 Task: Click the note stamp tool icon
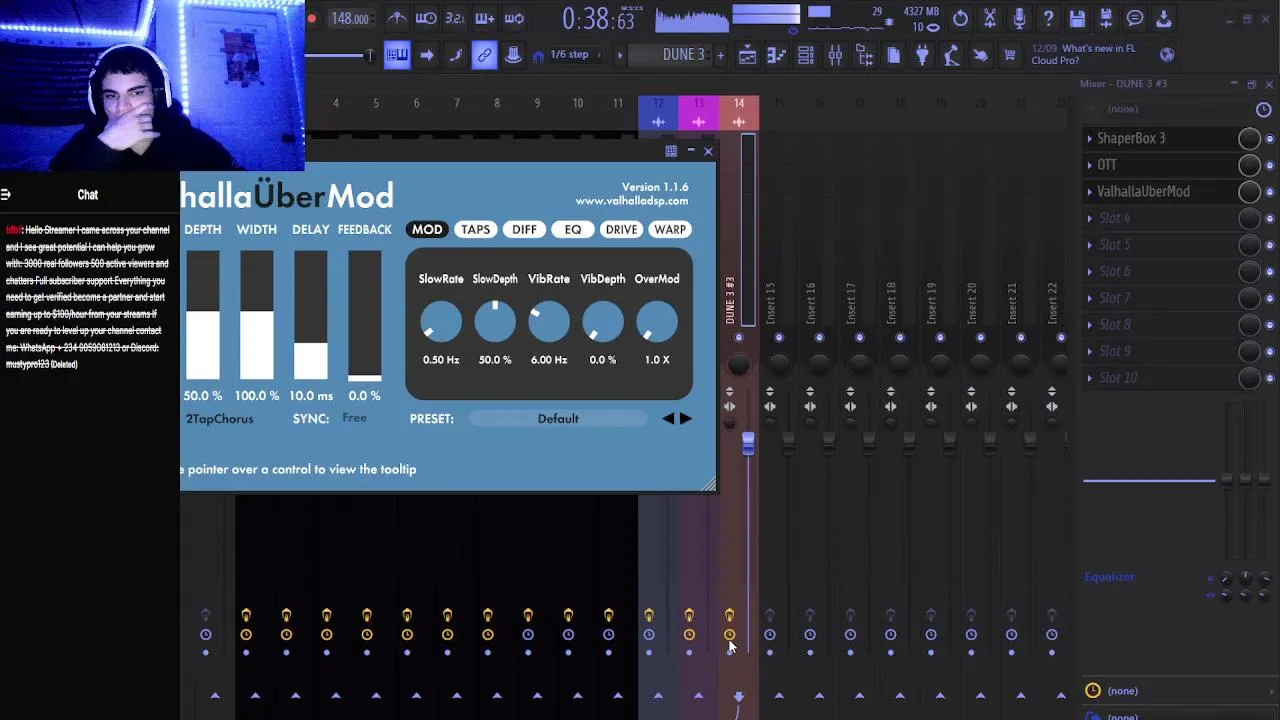click(513, 55)
